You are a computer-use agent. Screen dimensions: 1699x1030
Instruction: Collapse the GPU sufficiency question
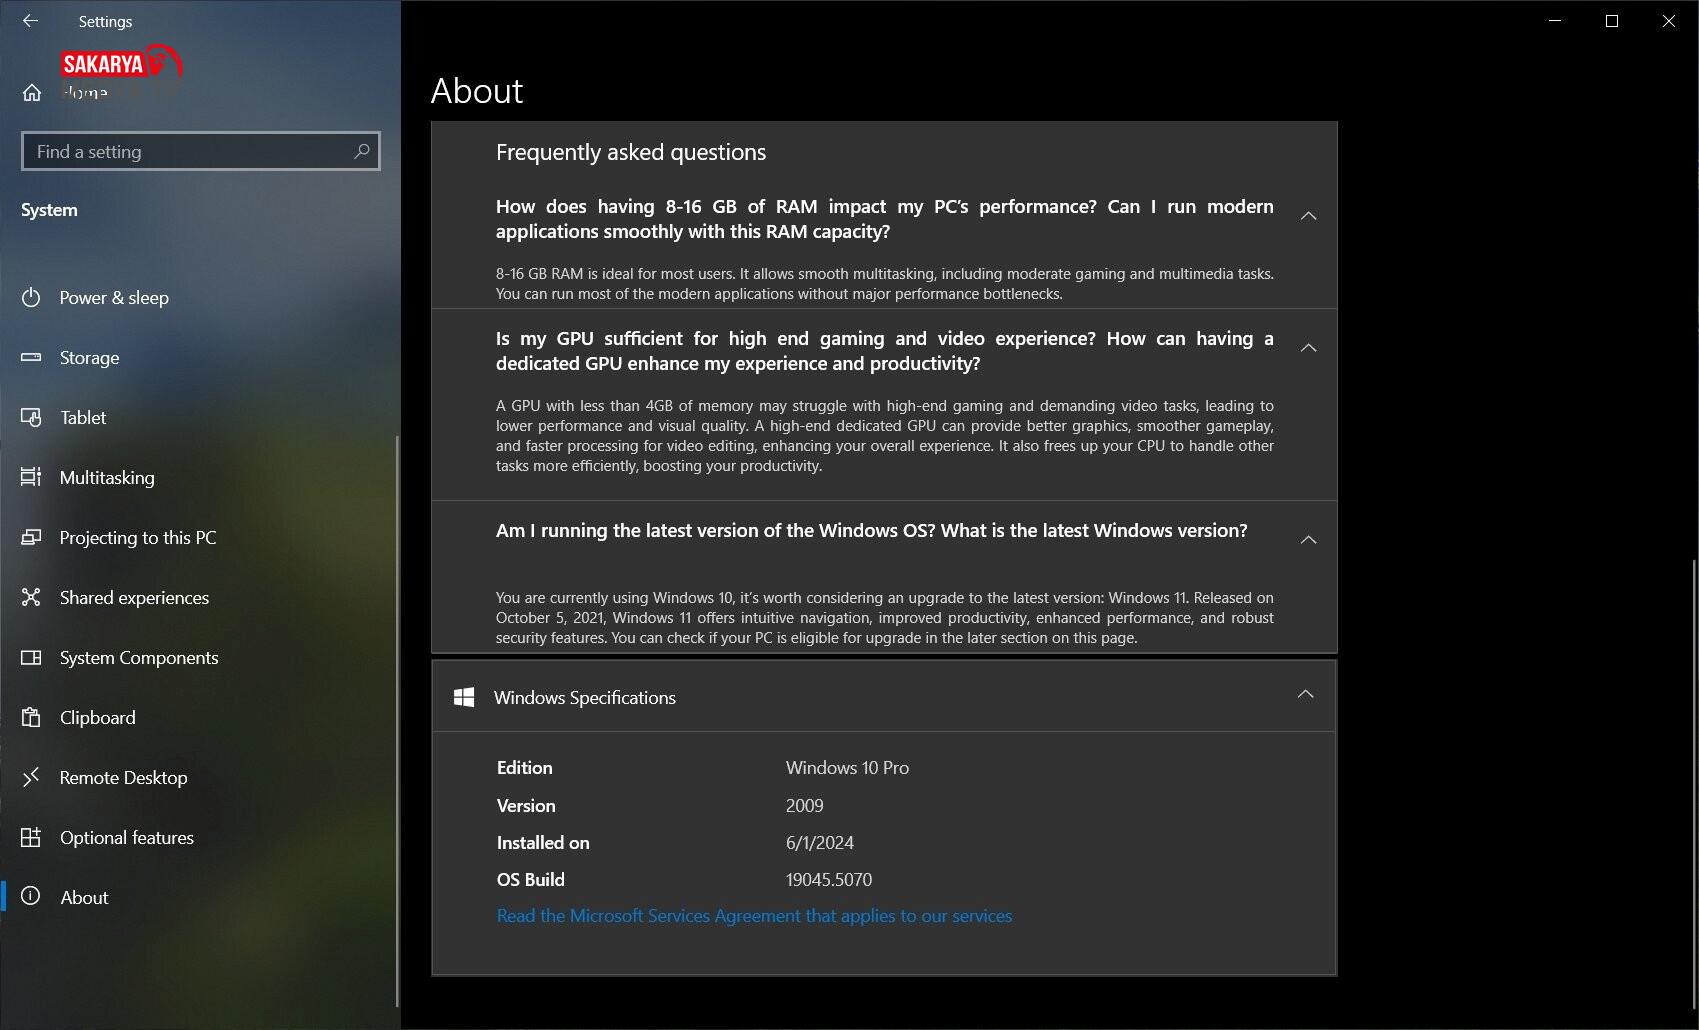click(x=1308, y=348)
